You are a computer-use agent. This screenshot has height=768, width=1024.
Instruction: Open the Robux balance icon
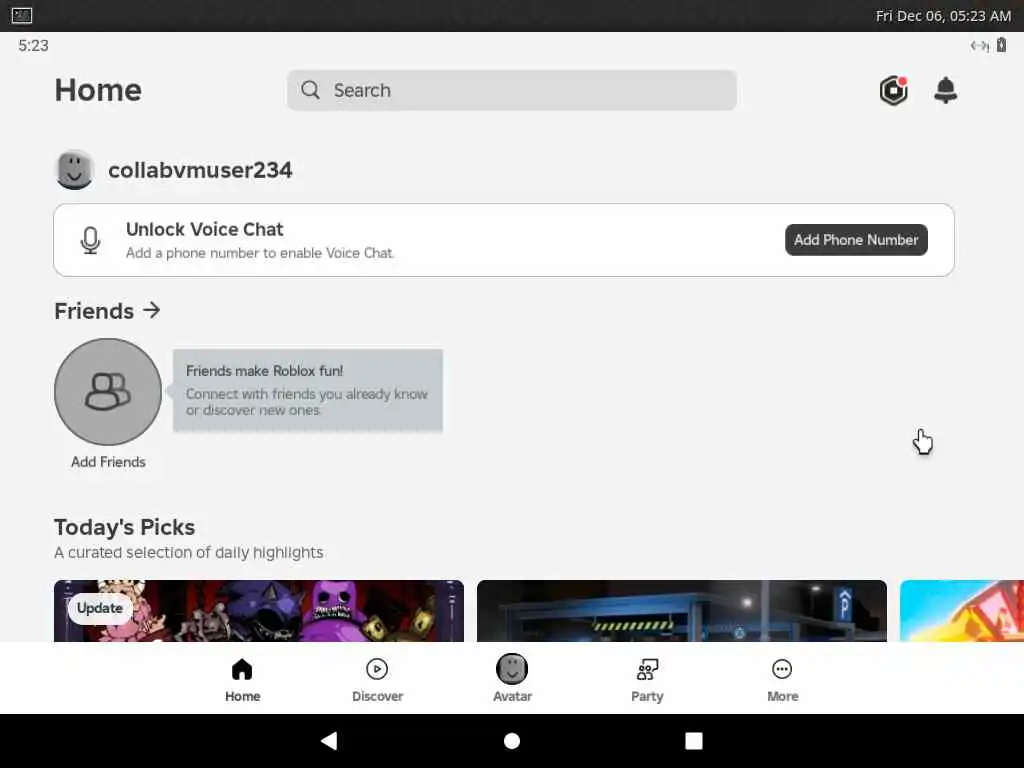(893, 90)
